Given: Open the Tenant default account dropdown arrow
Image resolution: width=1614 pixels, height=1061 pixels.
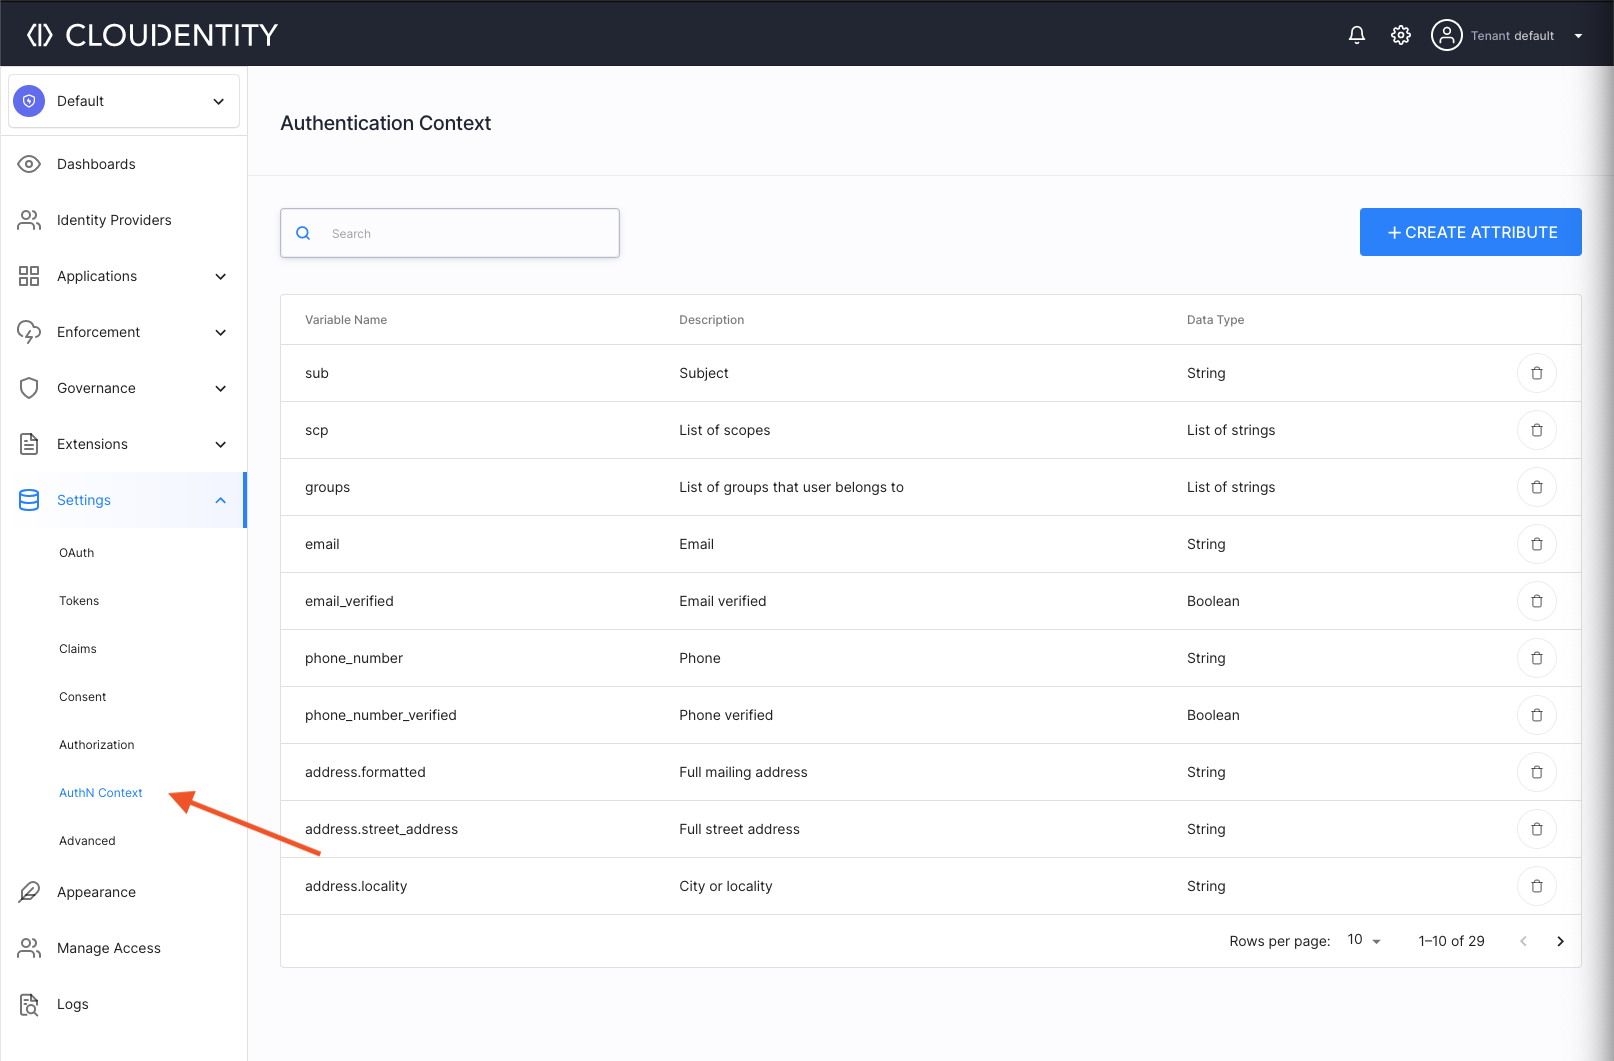Looking at the screenshot, I should click(x=1578, y=36).
